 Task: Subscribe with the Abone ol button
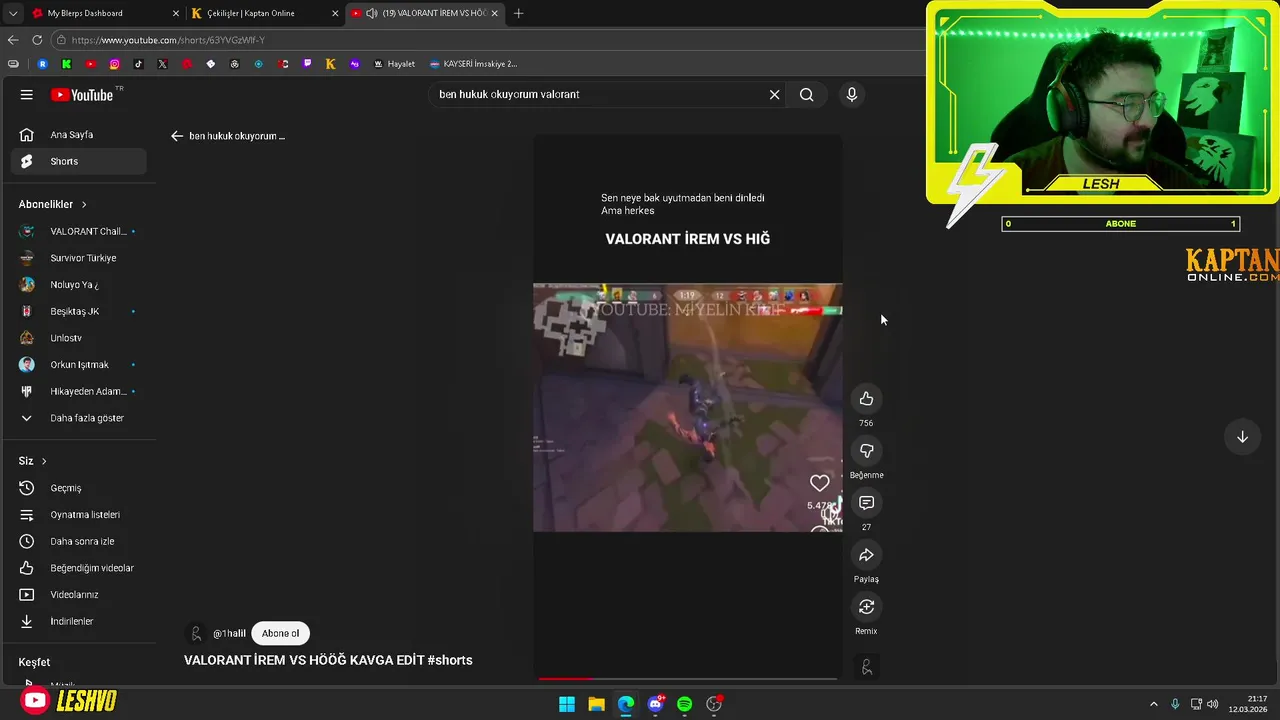280,633
